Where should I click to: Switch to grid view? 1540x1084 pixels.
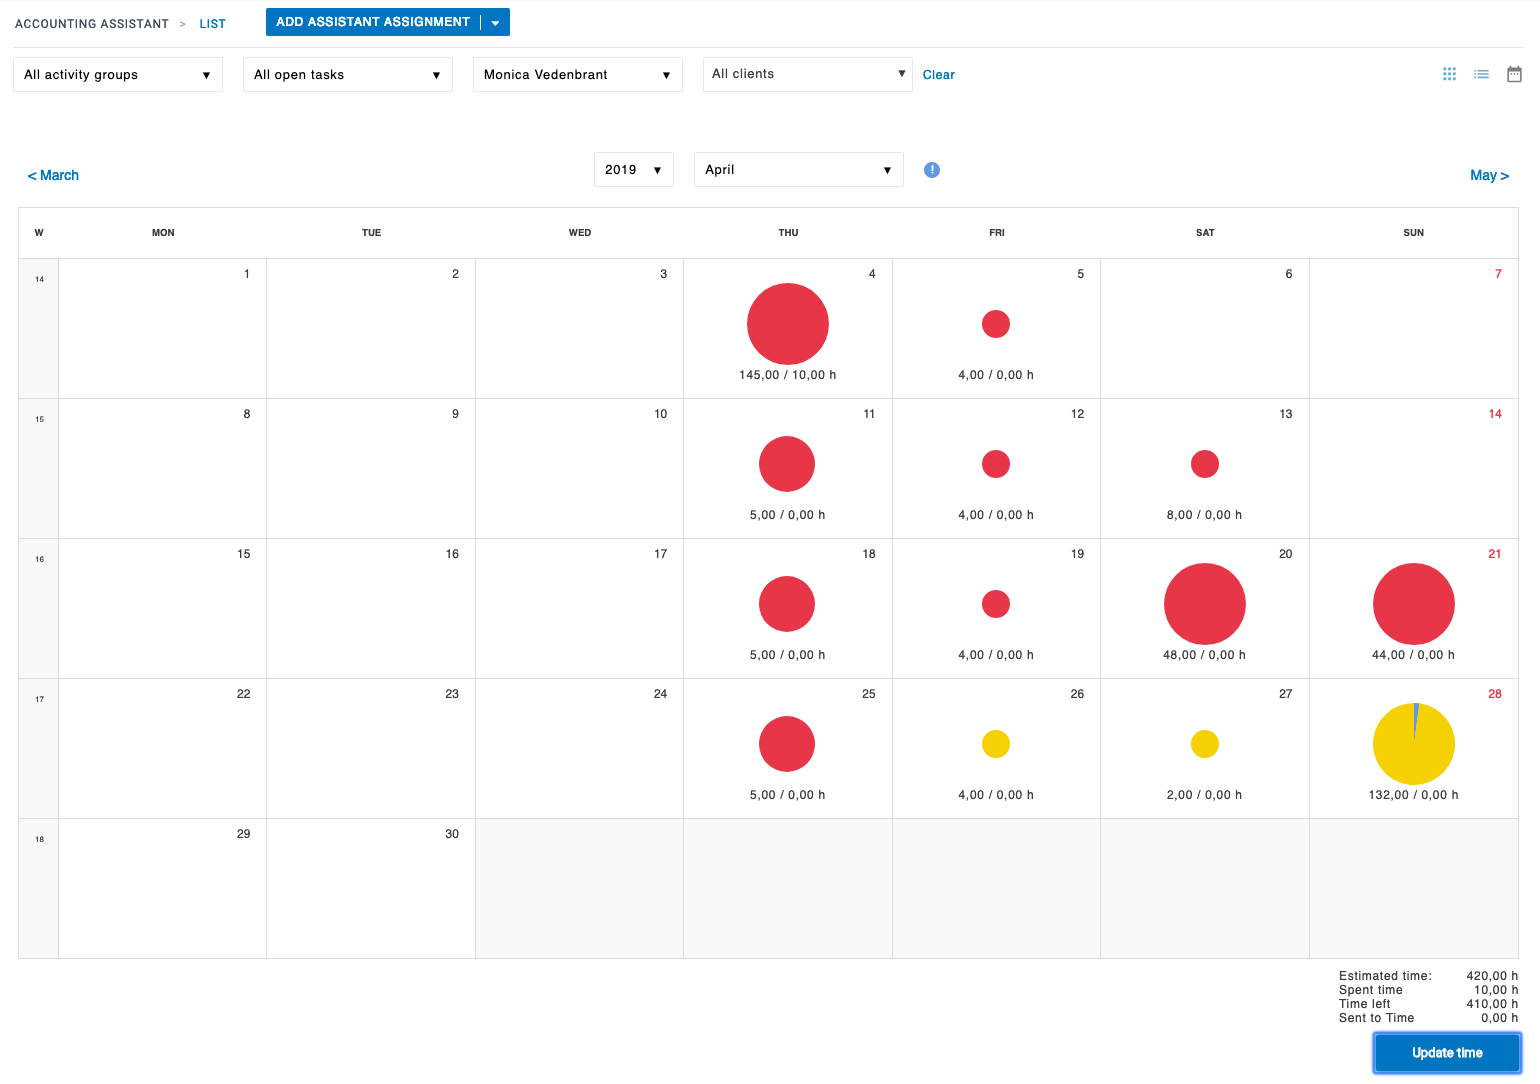pos(1449,74)
